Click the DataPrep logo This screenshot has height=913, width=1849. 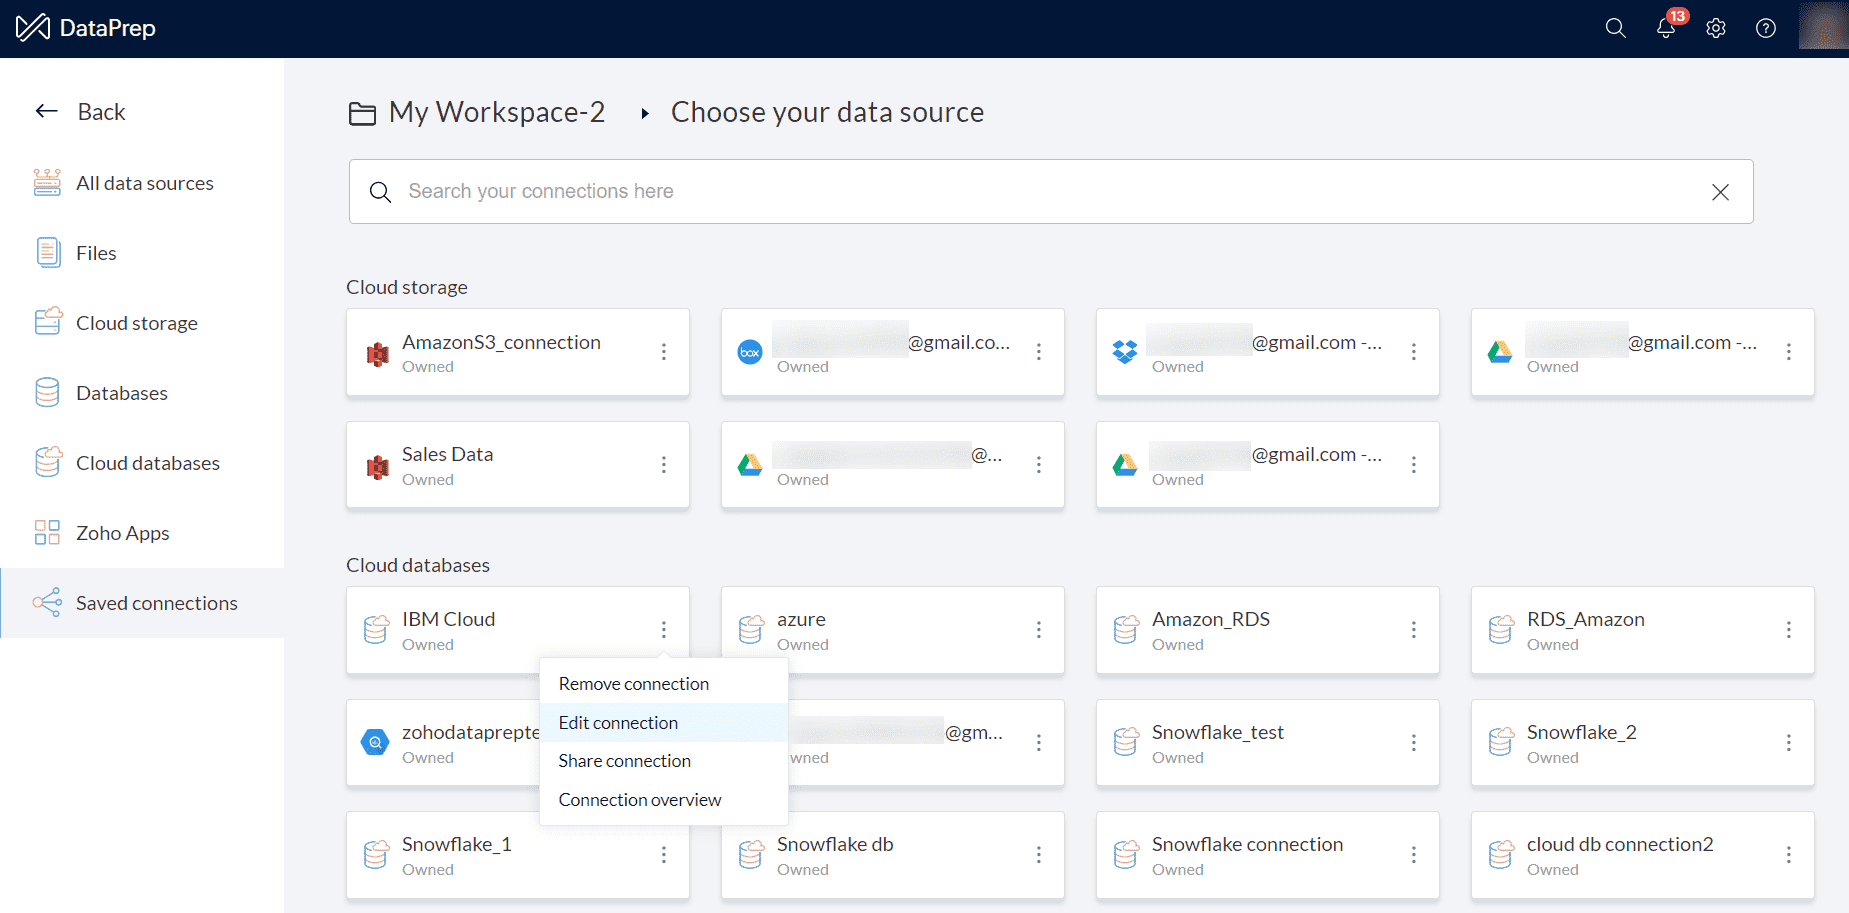click(x=86, y=28)
